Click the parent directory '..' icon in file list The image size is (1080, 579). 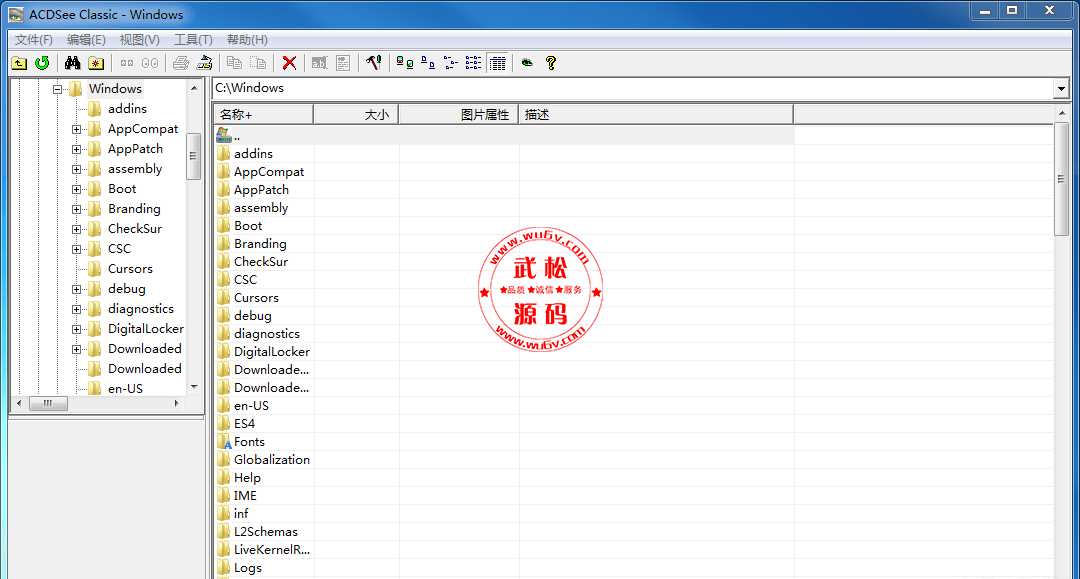[x=224, y=135]
